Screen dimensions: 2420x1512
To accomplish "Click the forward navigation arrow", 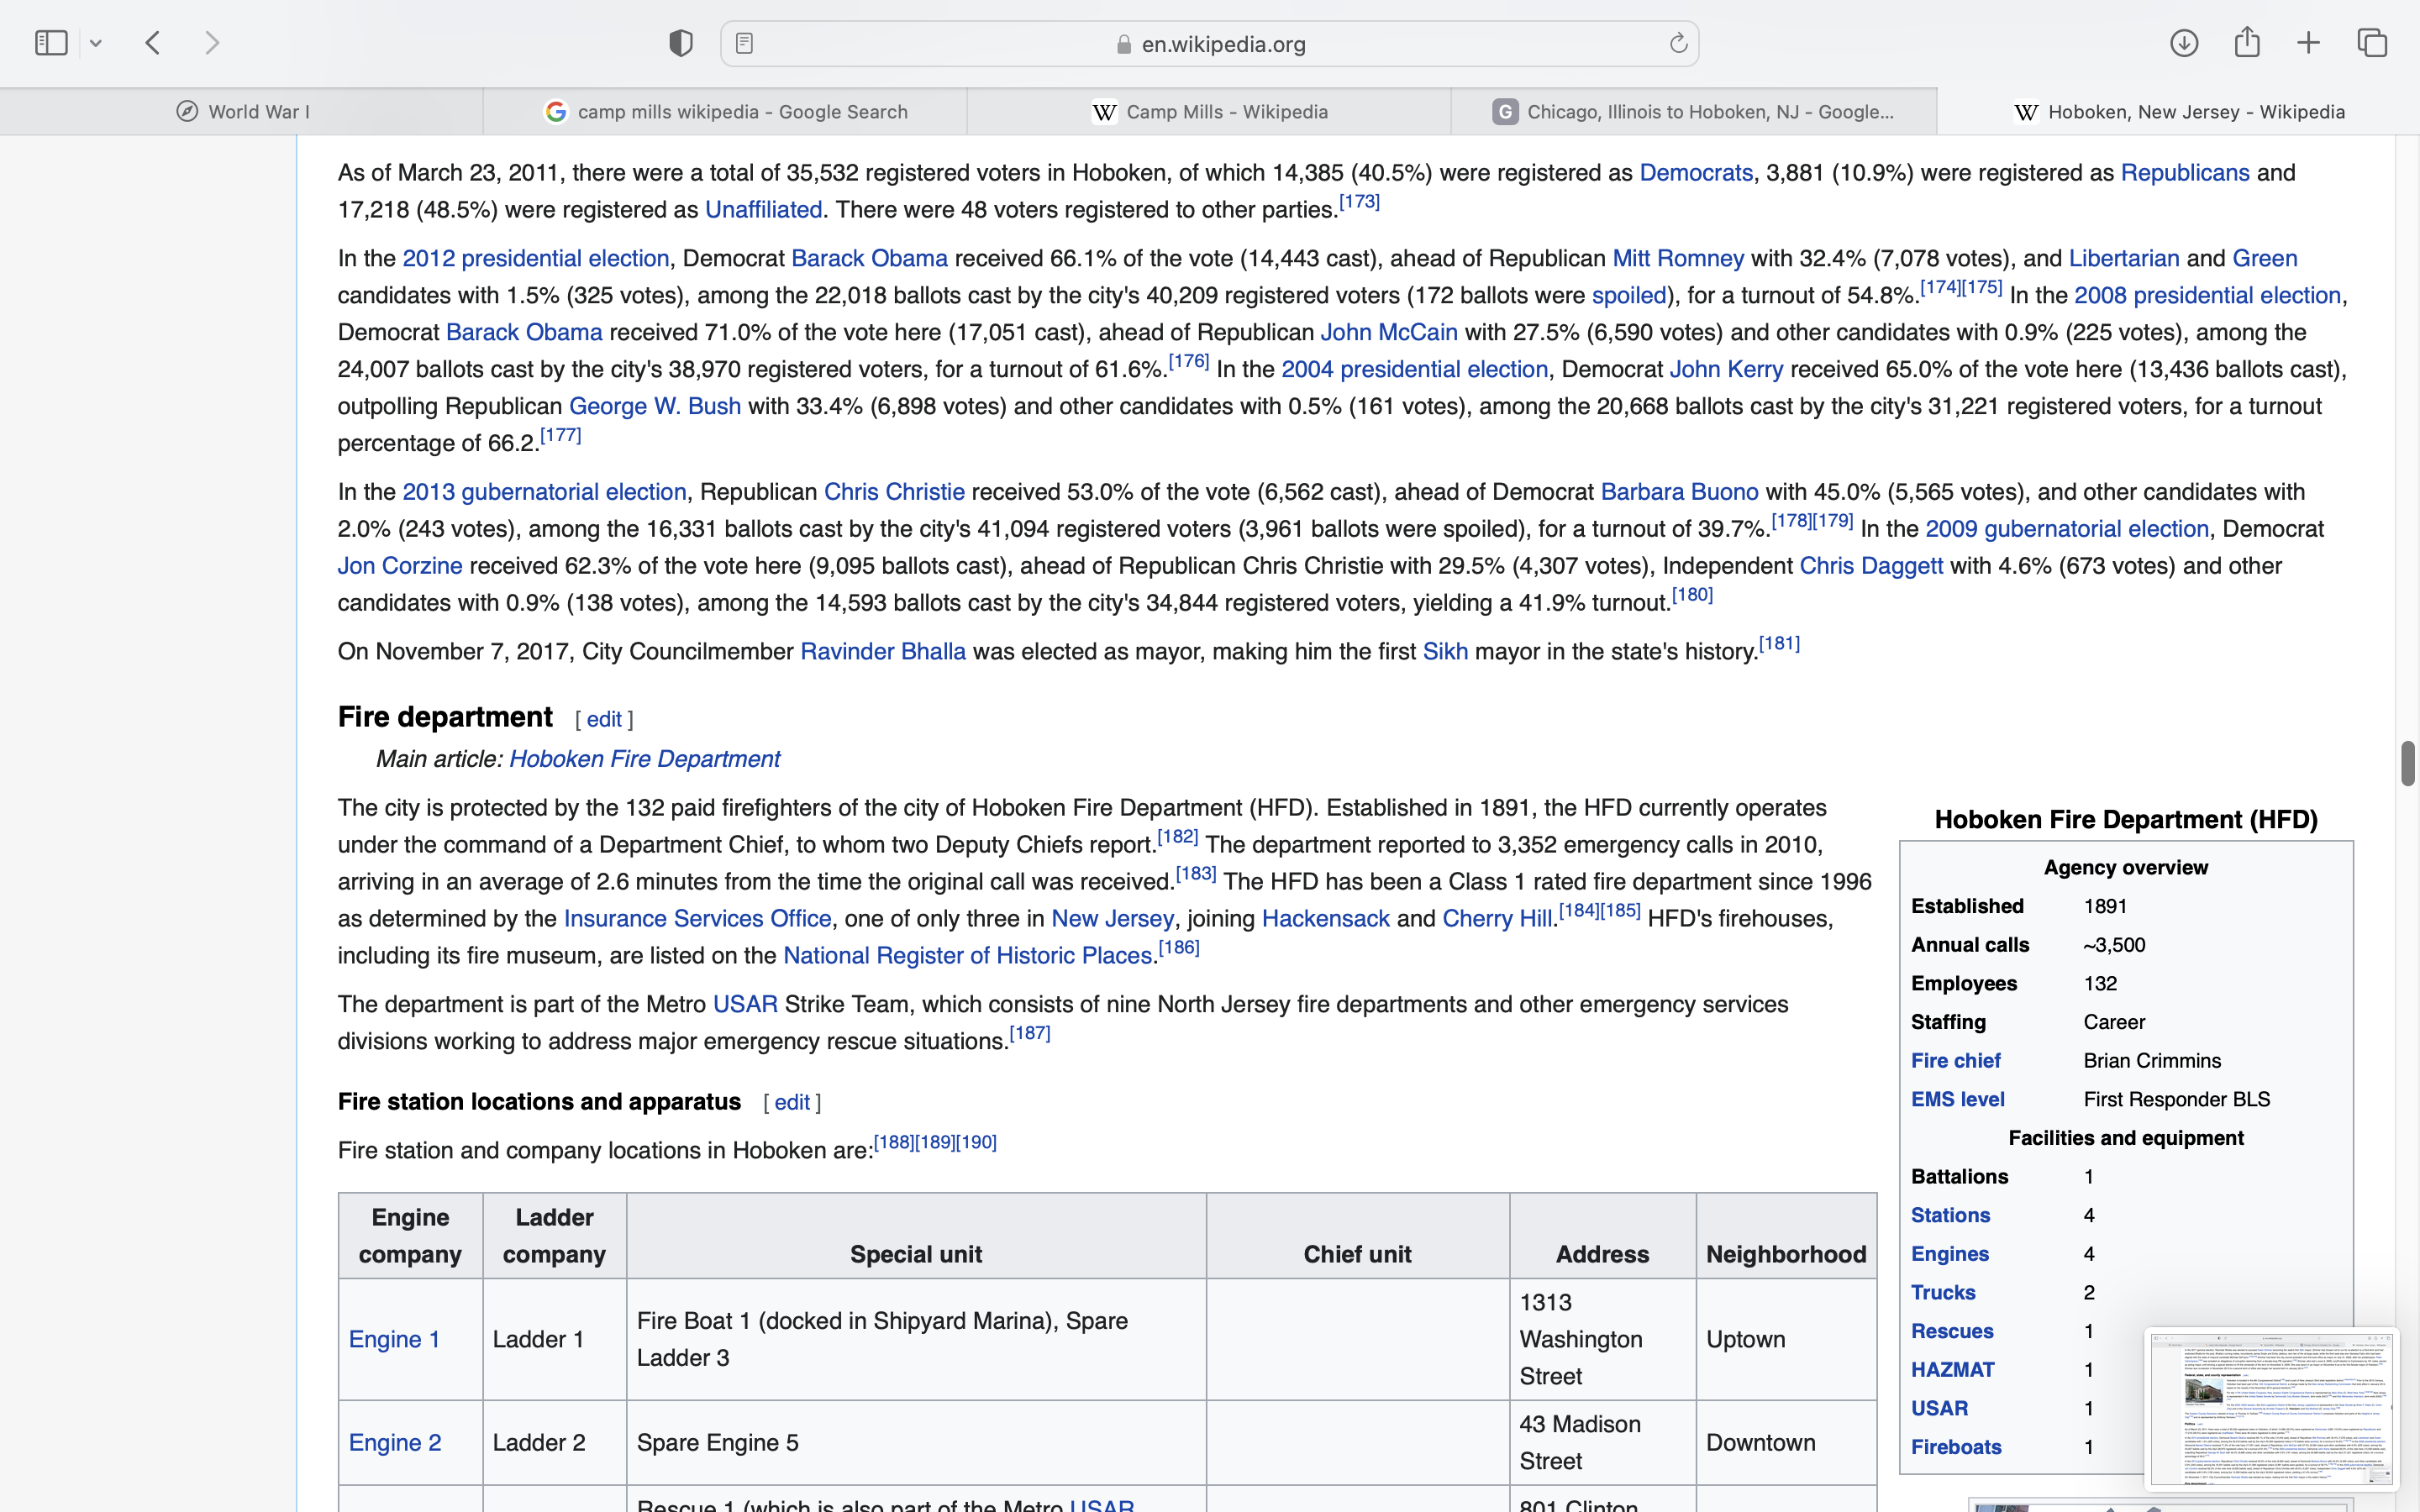I will coord(212,43).
